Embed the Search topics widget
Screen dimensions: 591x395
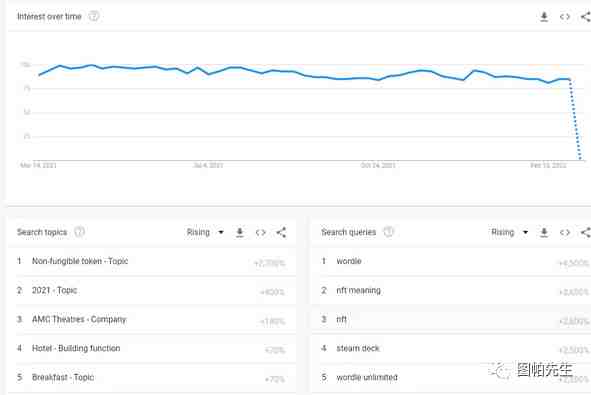pos(261,233)
